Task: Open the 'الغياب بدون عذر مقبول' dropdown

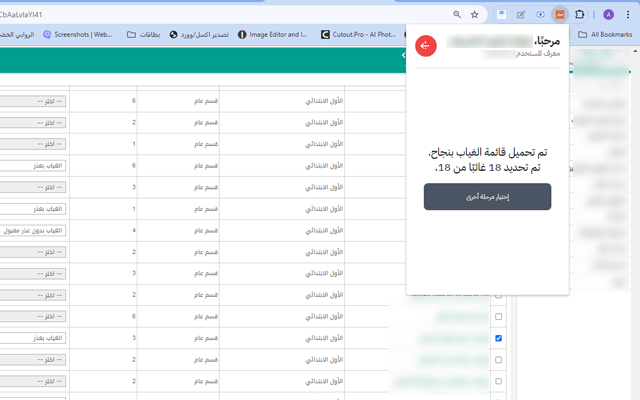Action: [x=33, y=230]
